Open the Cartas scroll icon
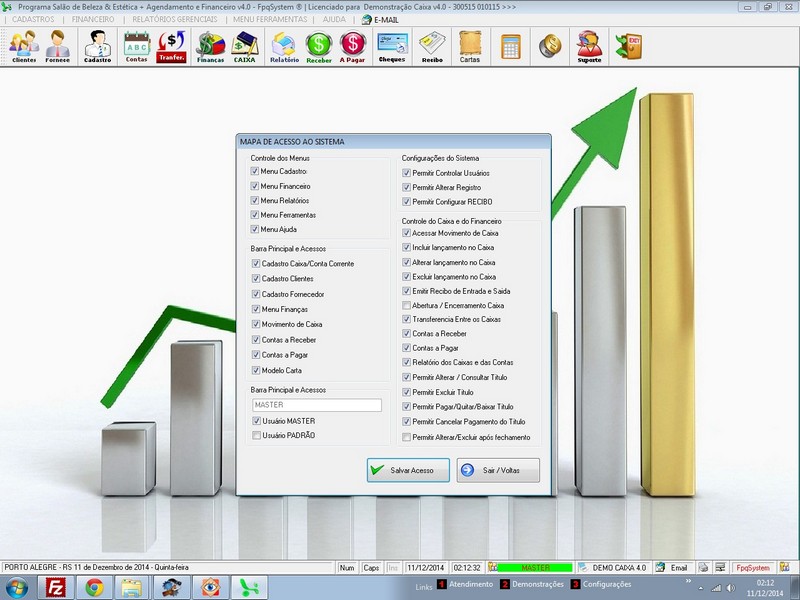 (470, 46)
